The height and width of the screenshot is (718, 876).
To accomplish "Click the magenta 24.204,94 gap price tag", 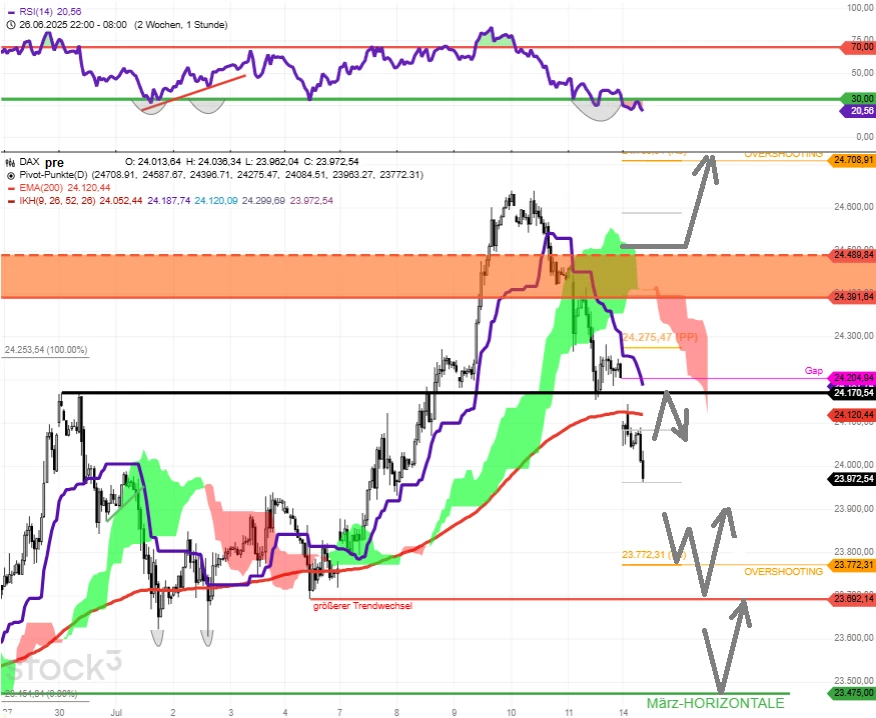I will (853, 378).
